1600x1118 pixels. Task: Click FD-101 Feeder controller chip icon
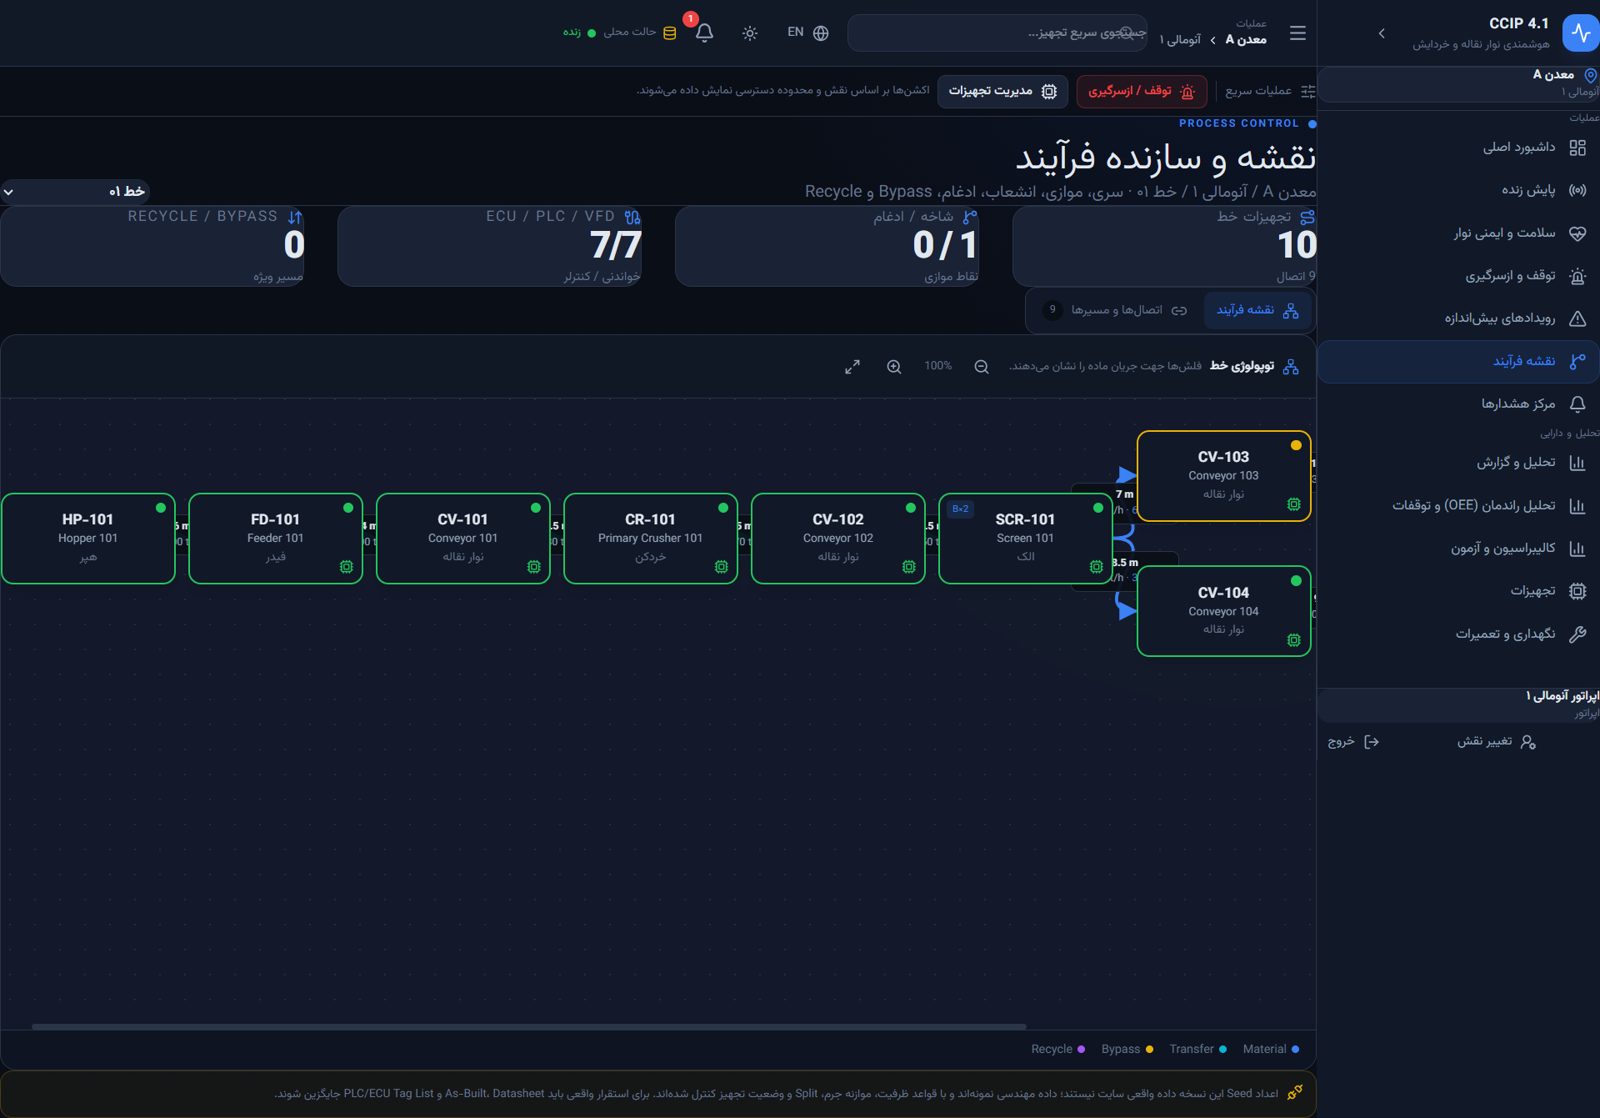(x=346, y=567)
